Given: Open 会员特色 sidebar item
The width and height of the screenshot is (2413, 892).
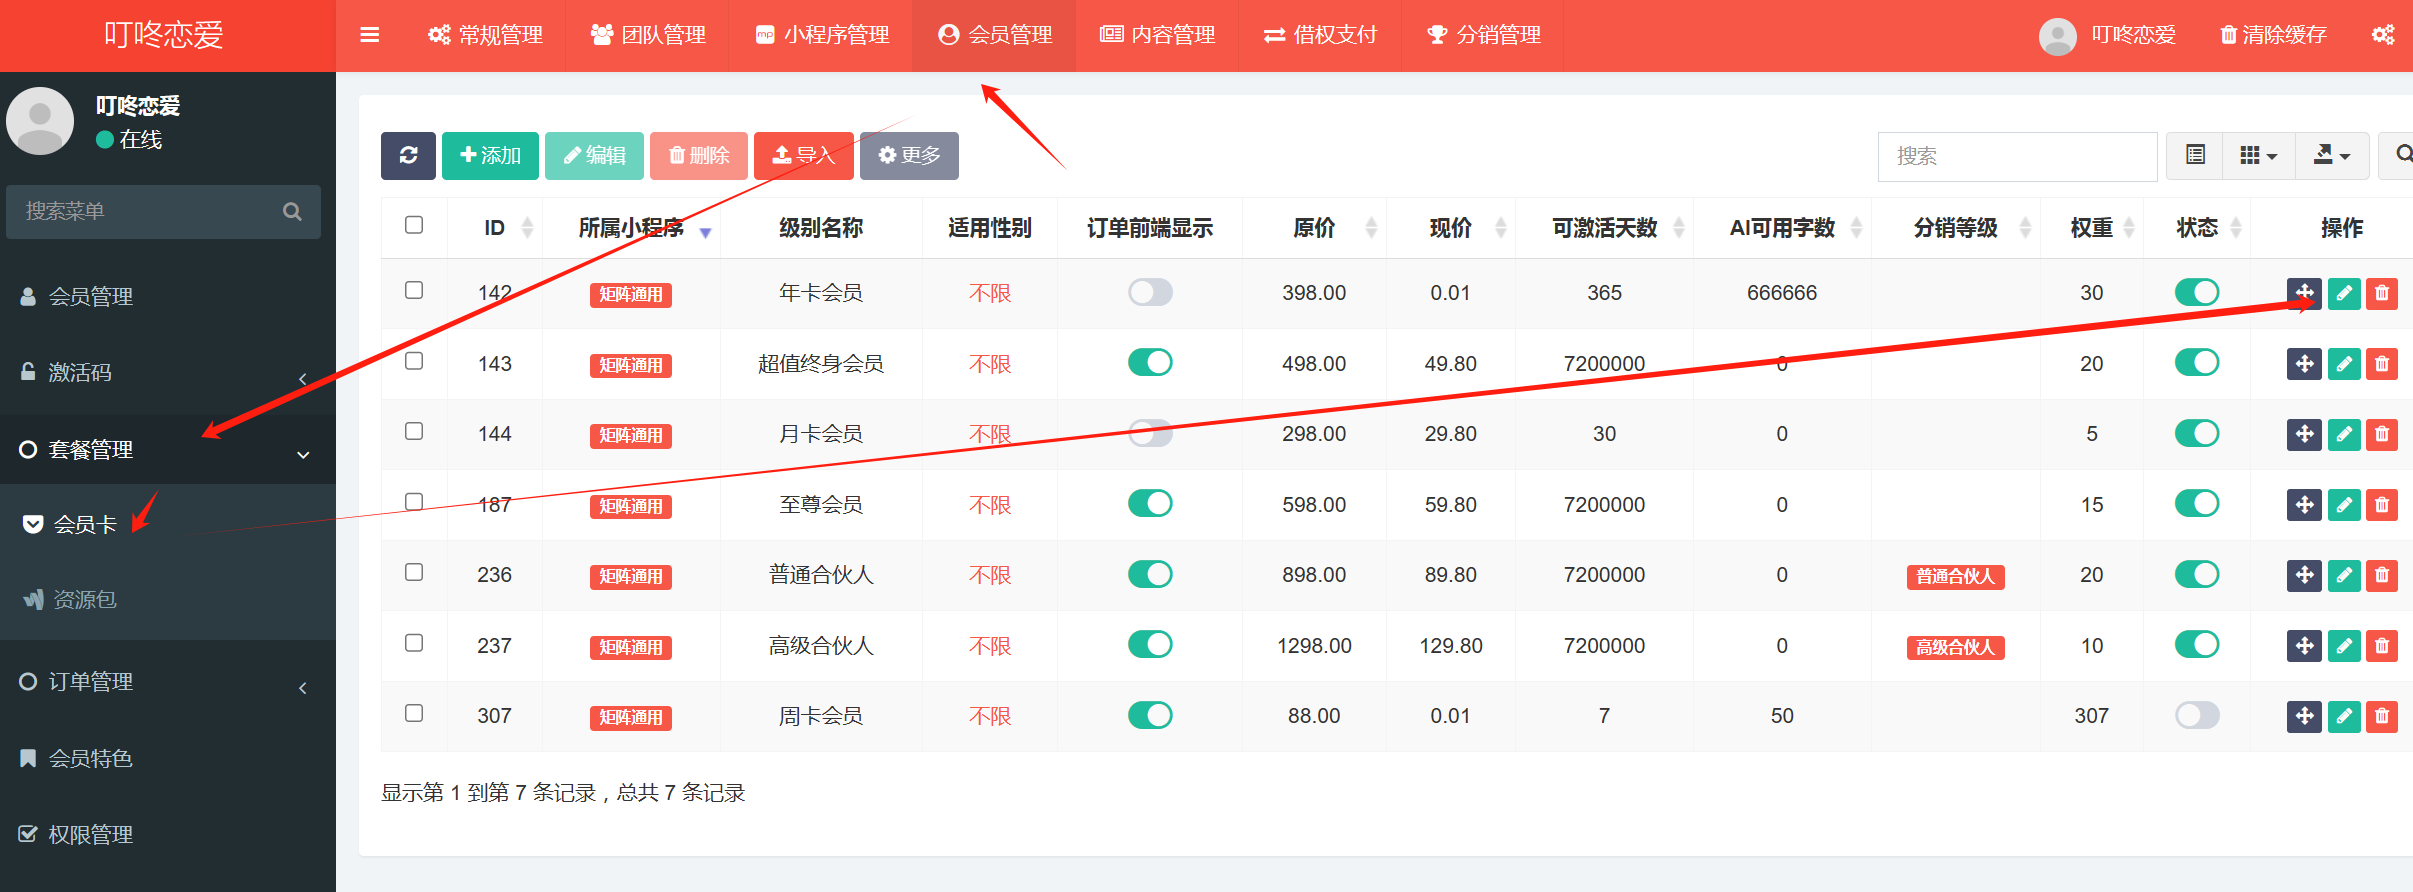Looking at the screenshot, I should tap(168, 759).
